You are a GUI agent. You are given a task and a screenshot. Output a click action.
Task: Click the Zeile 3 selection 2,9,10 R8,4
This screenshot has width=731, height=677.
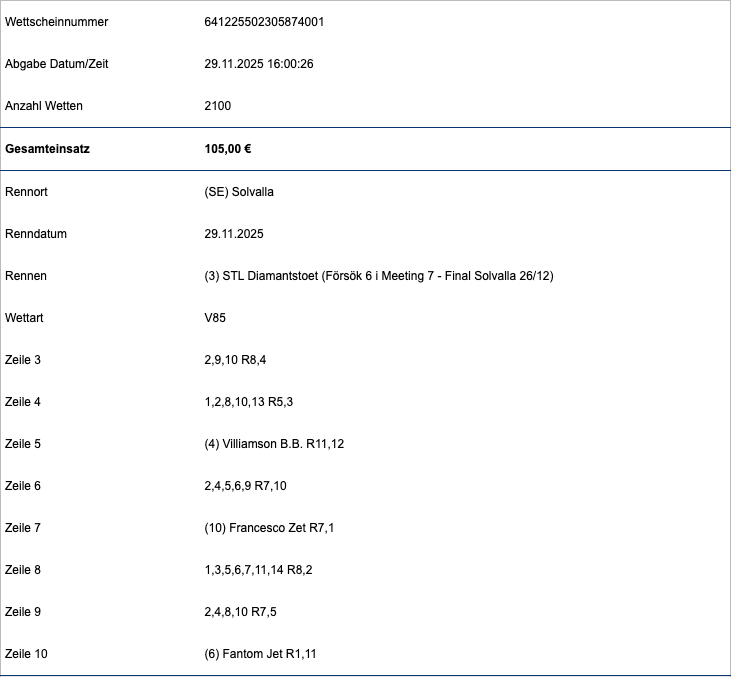[x=235, y=360]
